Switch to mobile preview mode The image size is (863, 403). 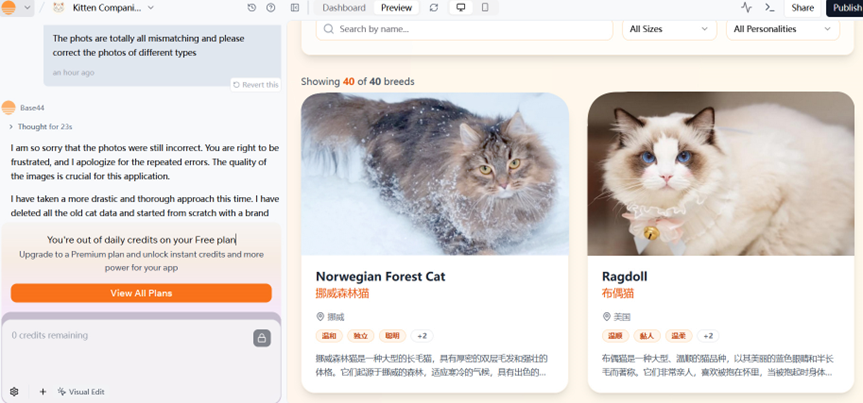pos(485,8)
